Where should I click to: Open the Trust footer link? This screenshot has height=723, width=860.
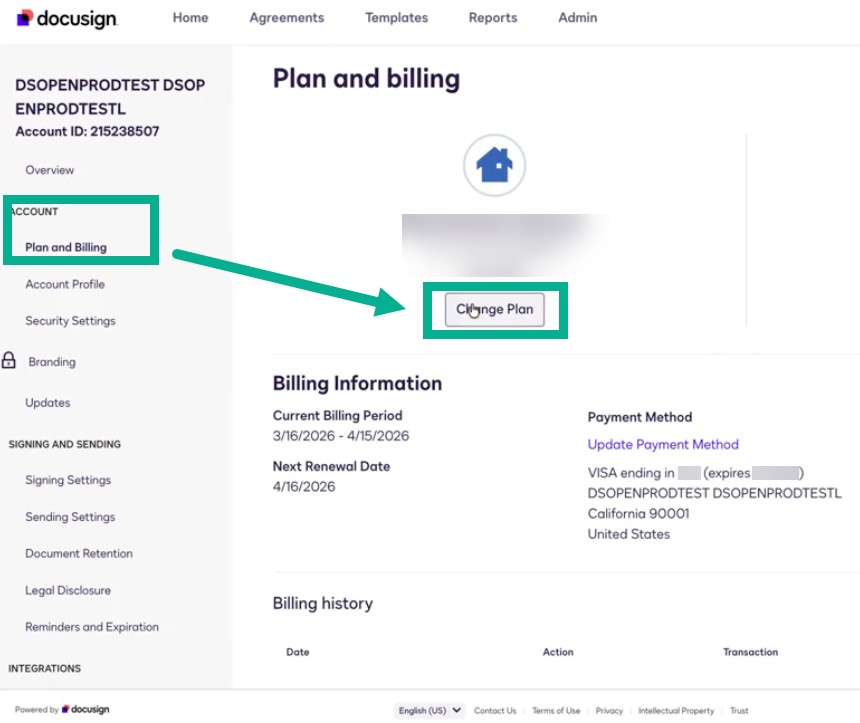coord(739,710)
